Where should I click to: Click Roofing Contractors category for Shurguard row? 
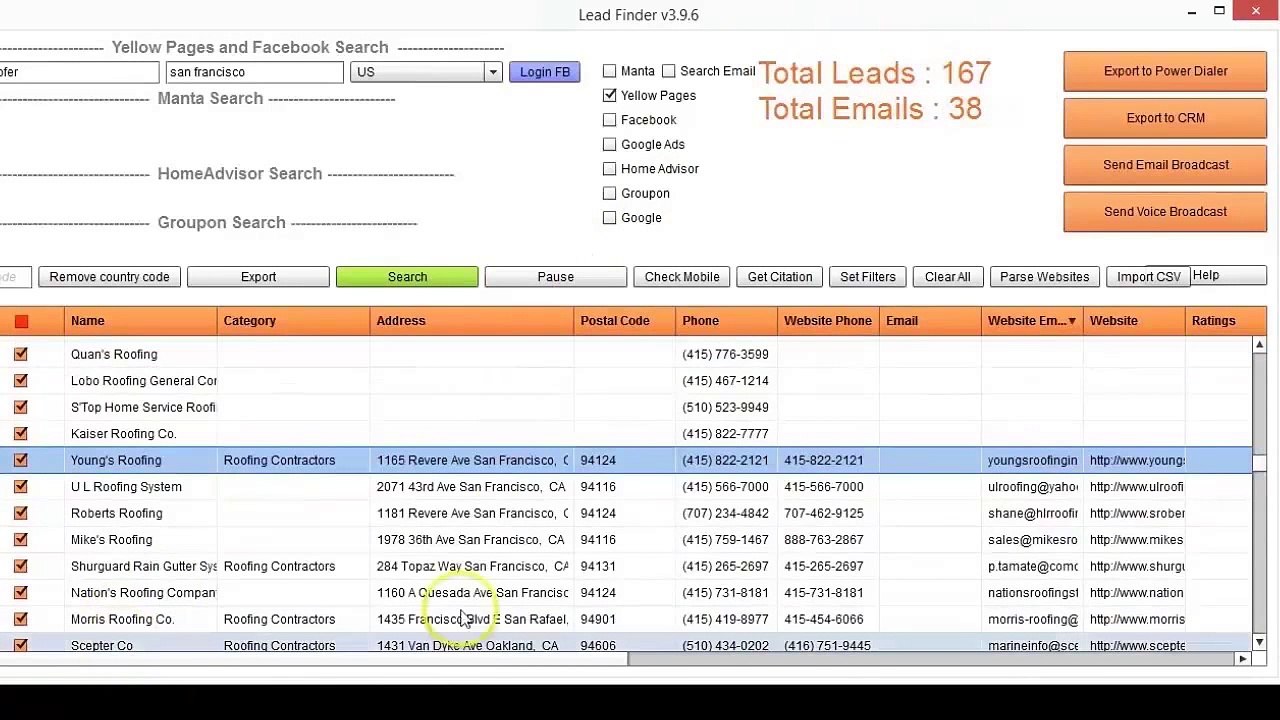click(279, 566)
